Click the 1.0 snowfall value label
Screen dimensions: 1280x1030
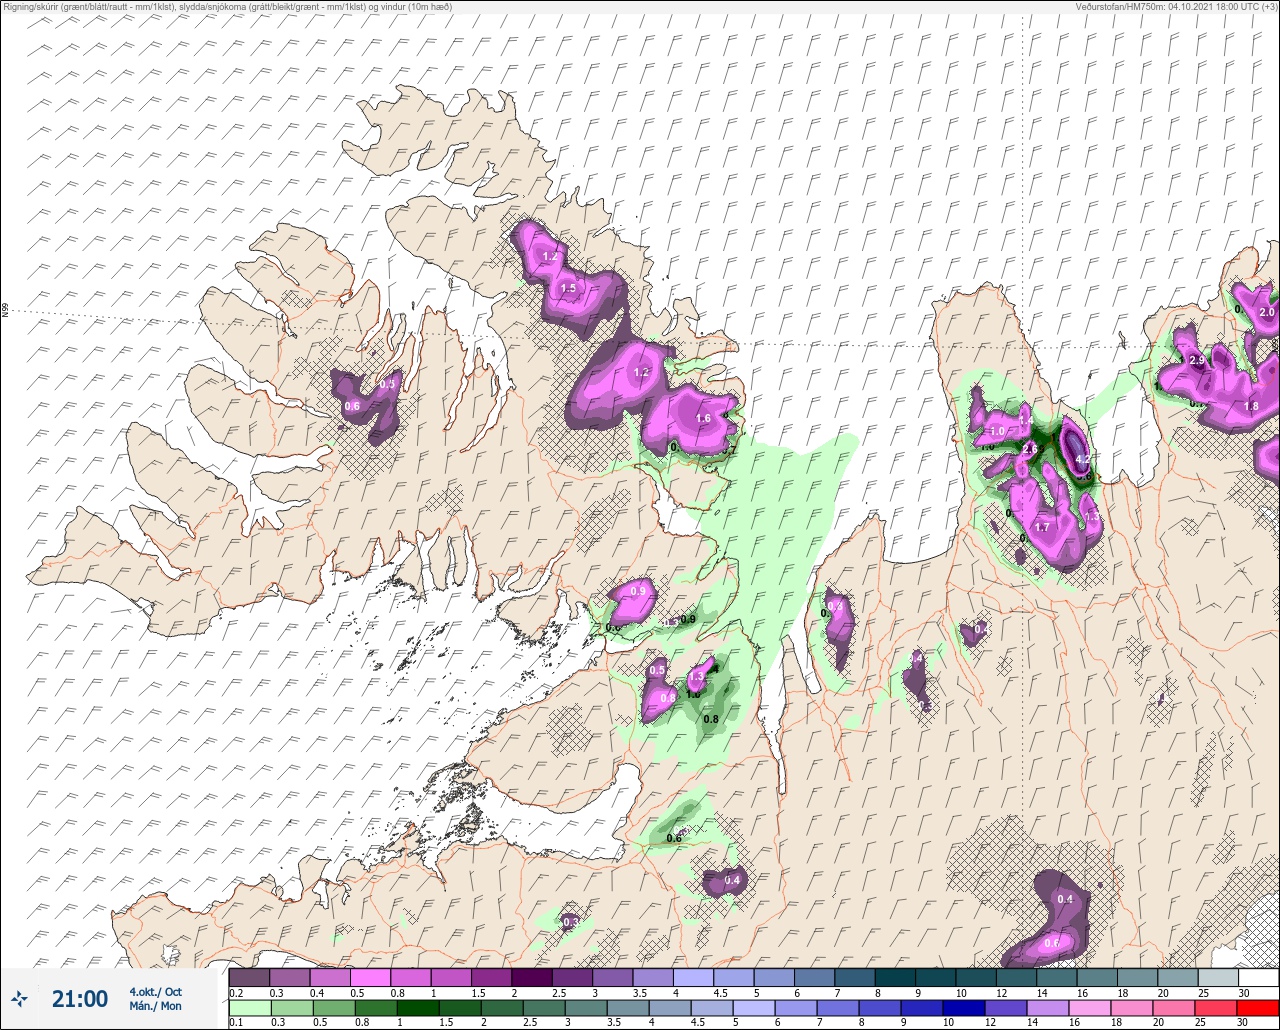[x=997, y=432]
